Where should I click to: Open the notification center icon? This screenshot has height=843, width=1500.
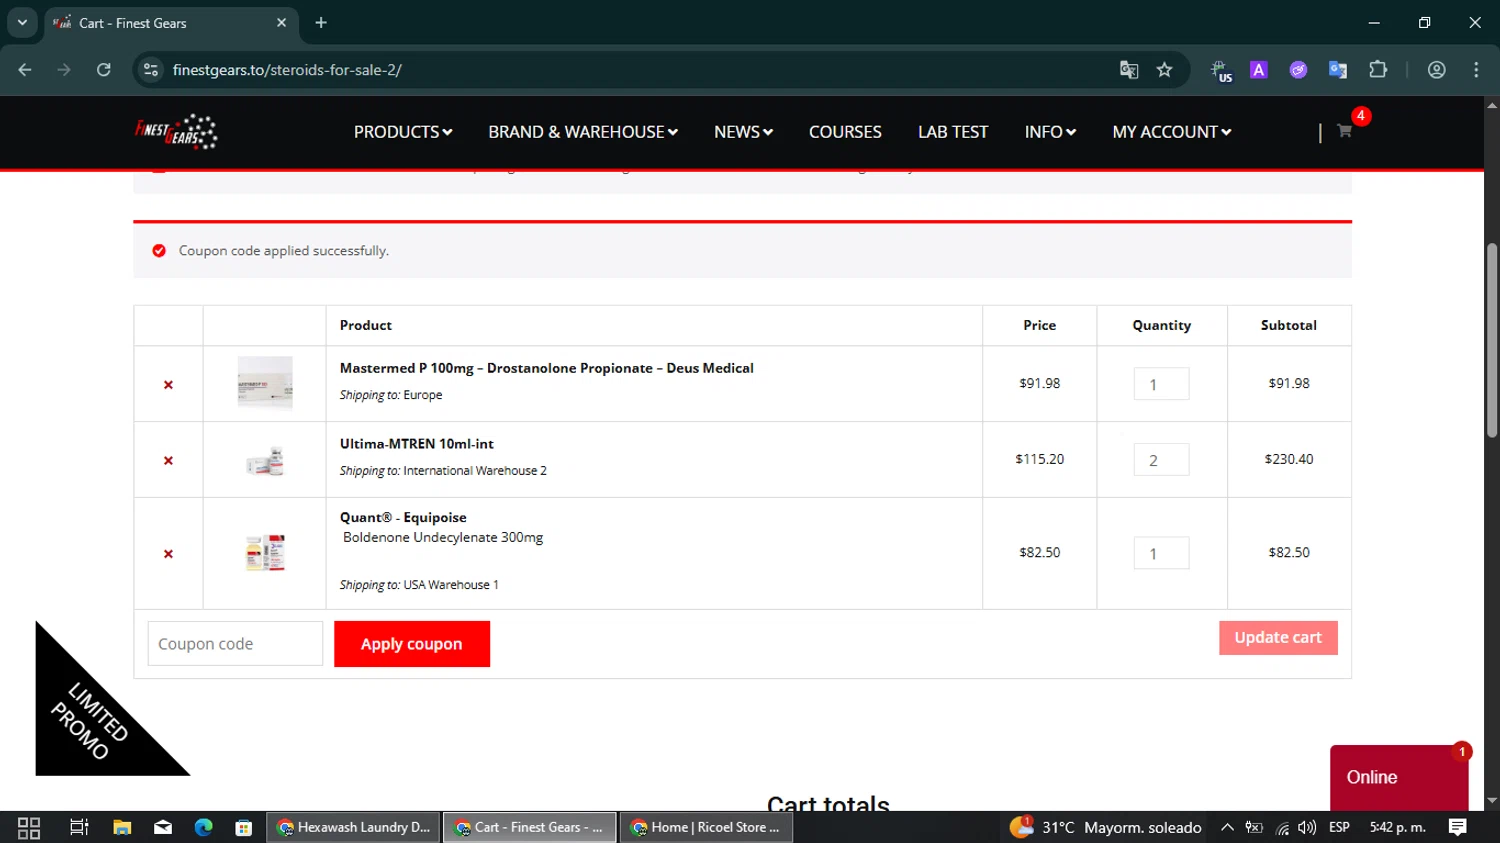click(1458, 828)
